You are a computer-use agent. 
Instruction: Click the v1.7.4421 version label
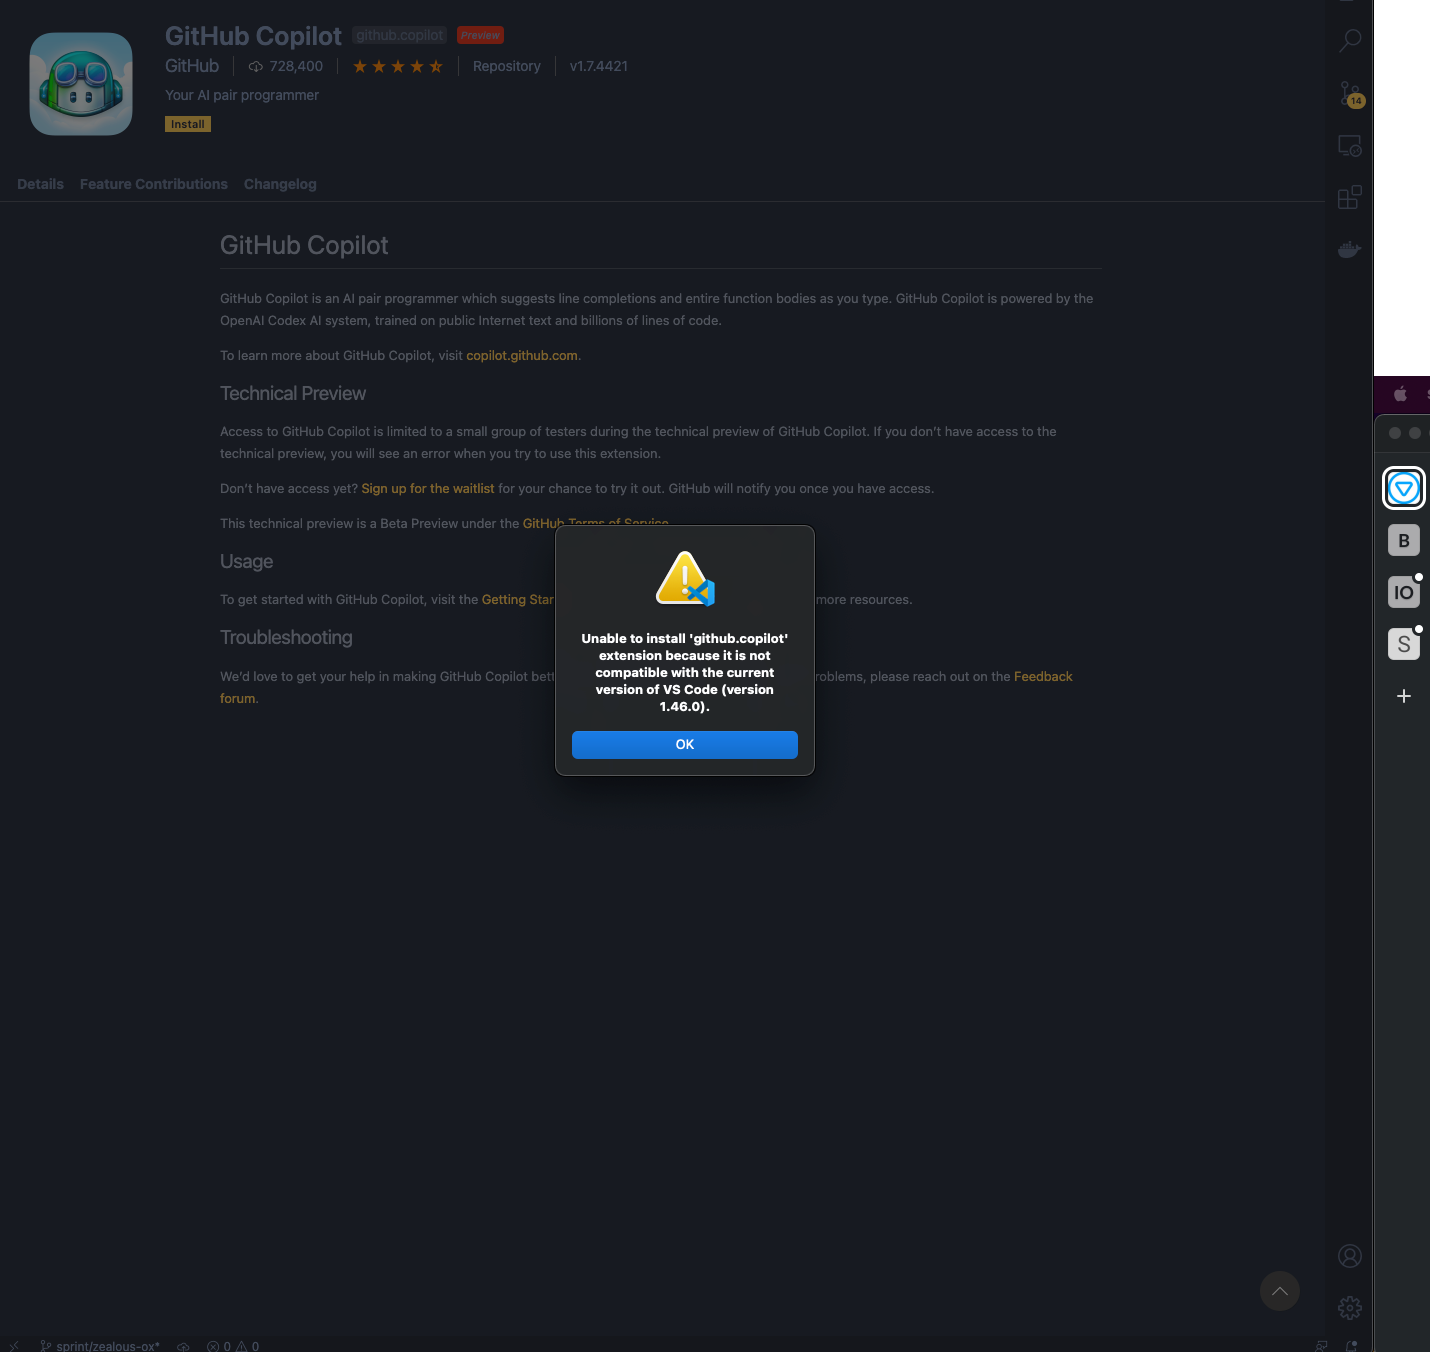click(x=599, y=66)
